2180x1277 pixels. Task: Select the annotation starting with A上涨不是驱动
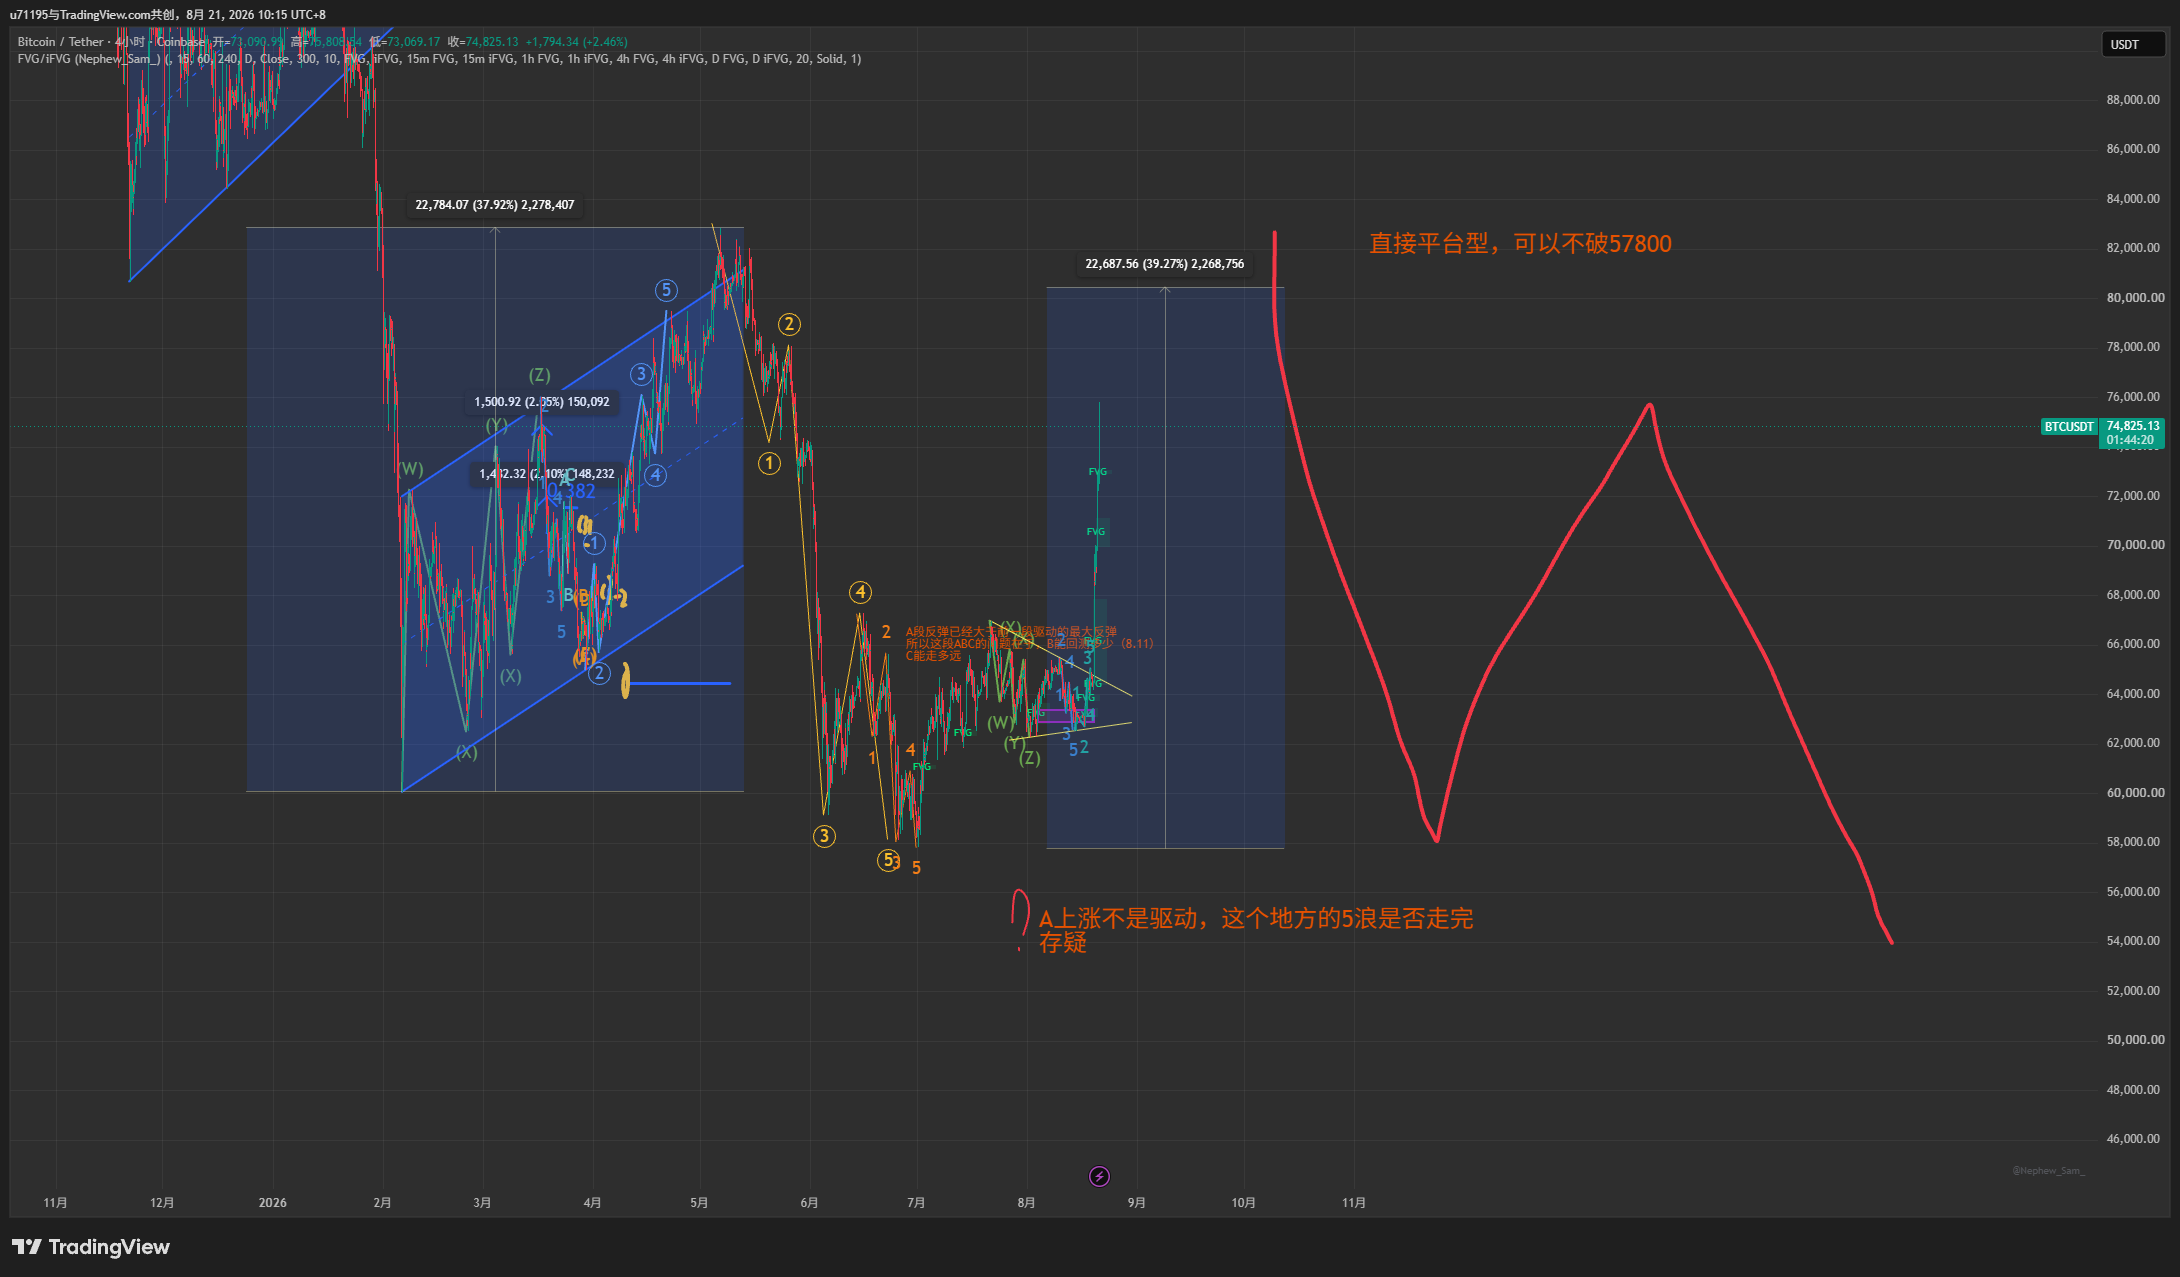coord(1256,930)
